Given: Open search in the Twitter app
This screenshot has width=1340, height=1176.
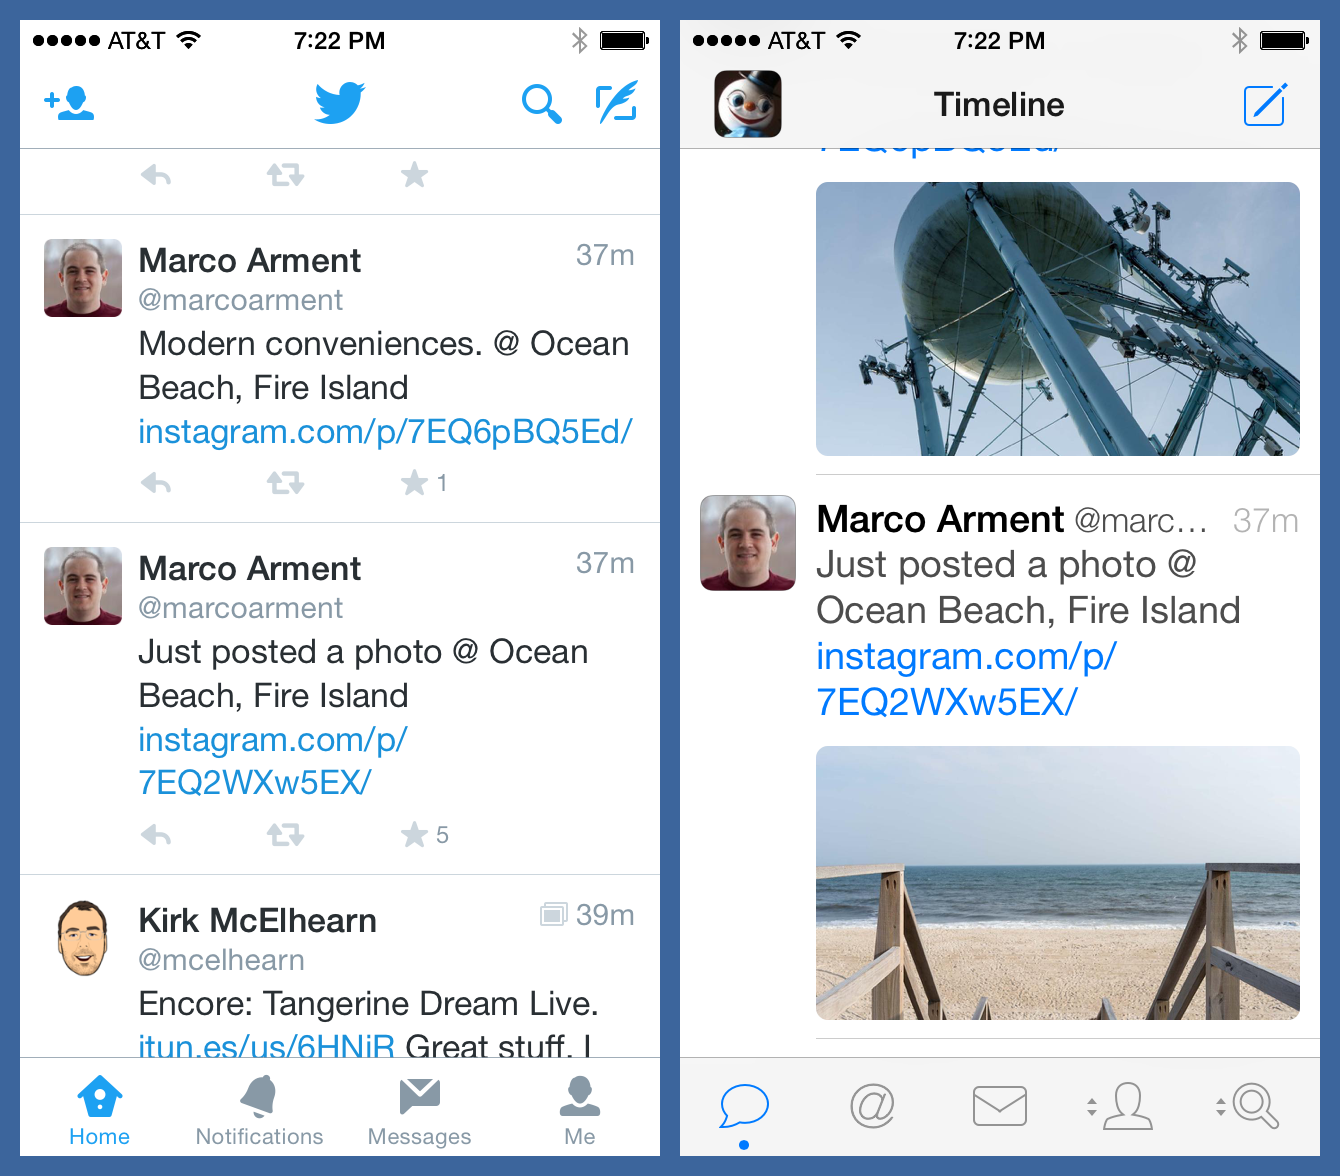Looking at the screenshot, I should [x=541, y=103].
